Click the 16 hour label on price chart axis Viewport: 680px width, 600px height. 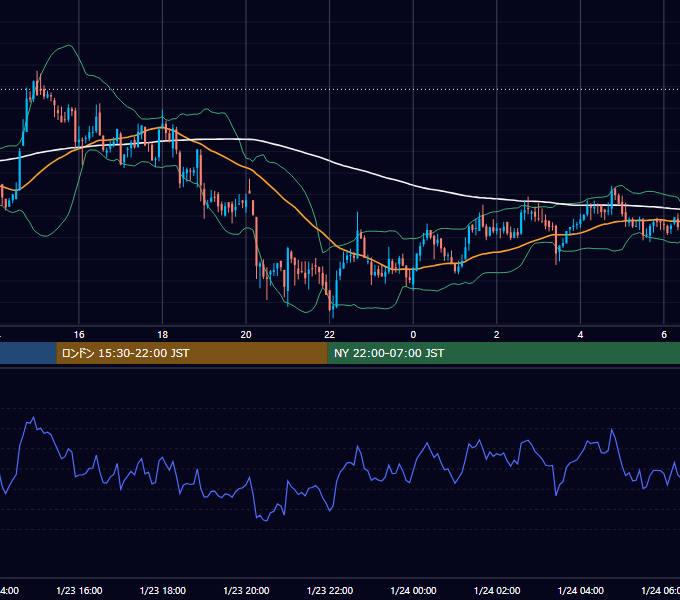tap(79, 335)
